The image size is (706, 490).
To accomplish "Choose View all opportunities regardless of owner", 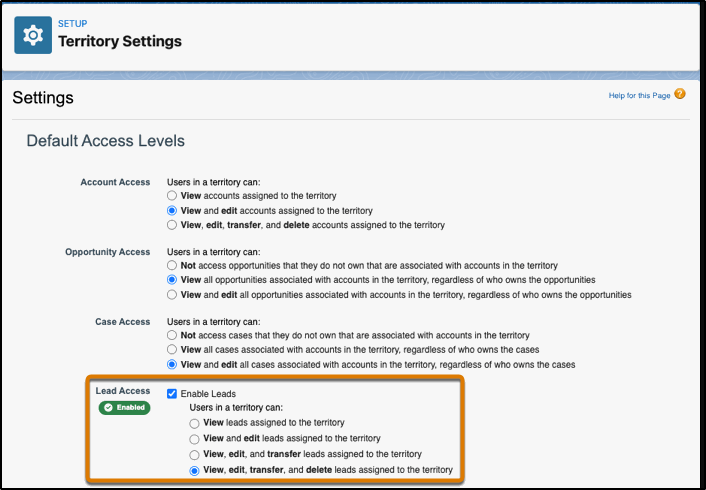I will [x=172, y=280].
